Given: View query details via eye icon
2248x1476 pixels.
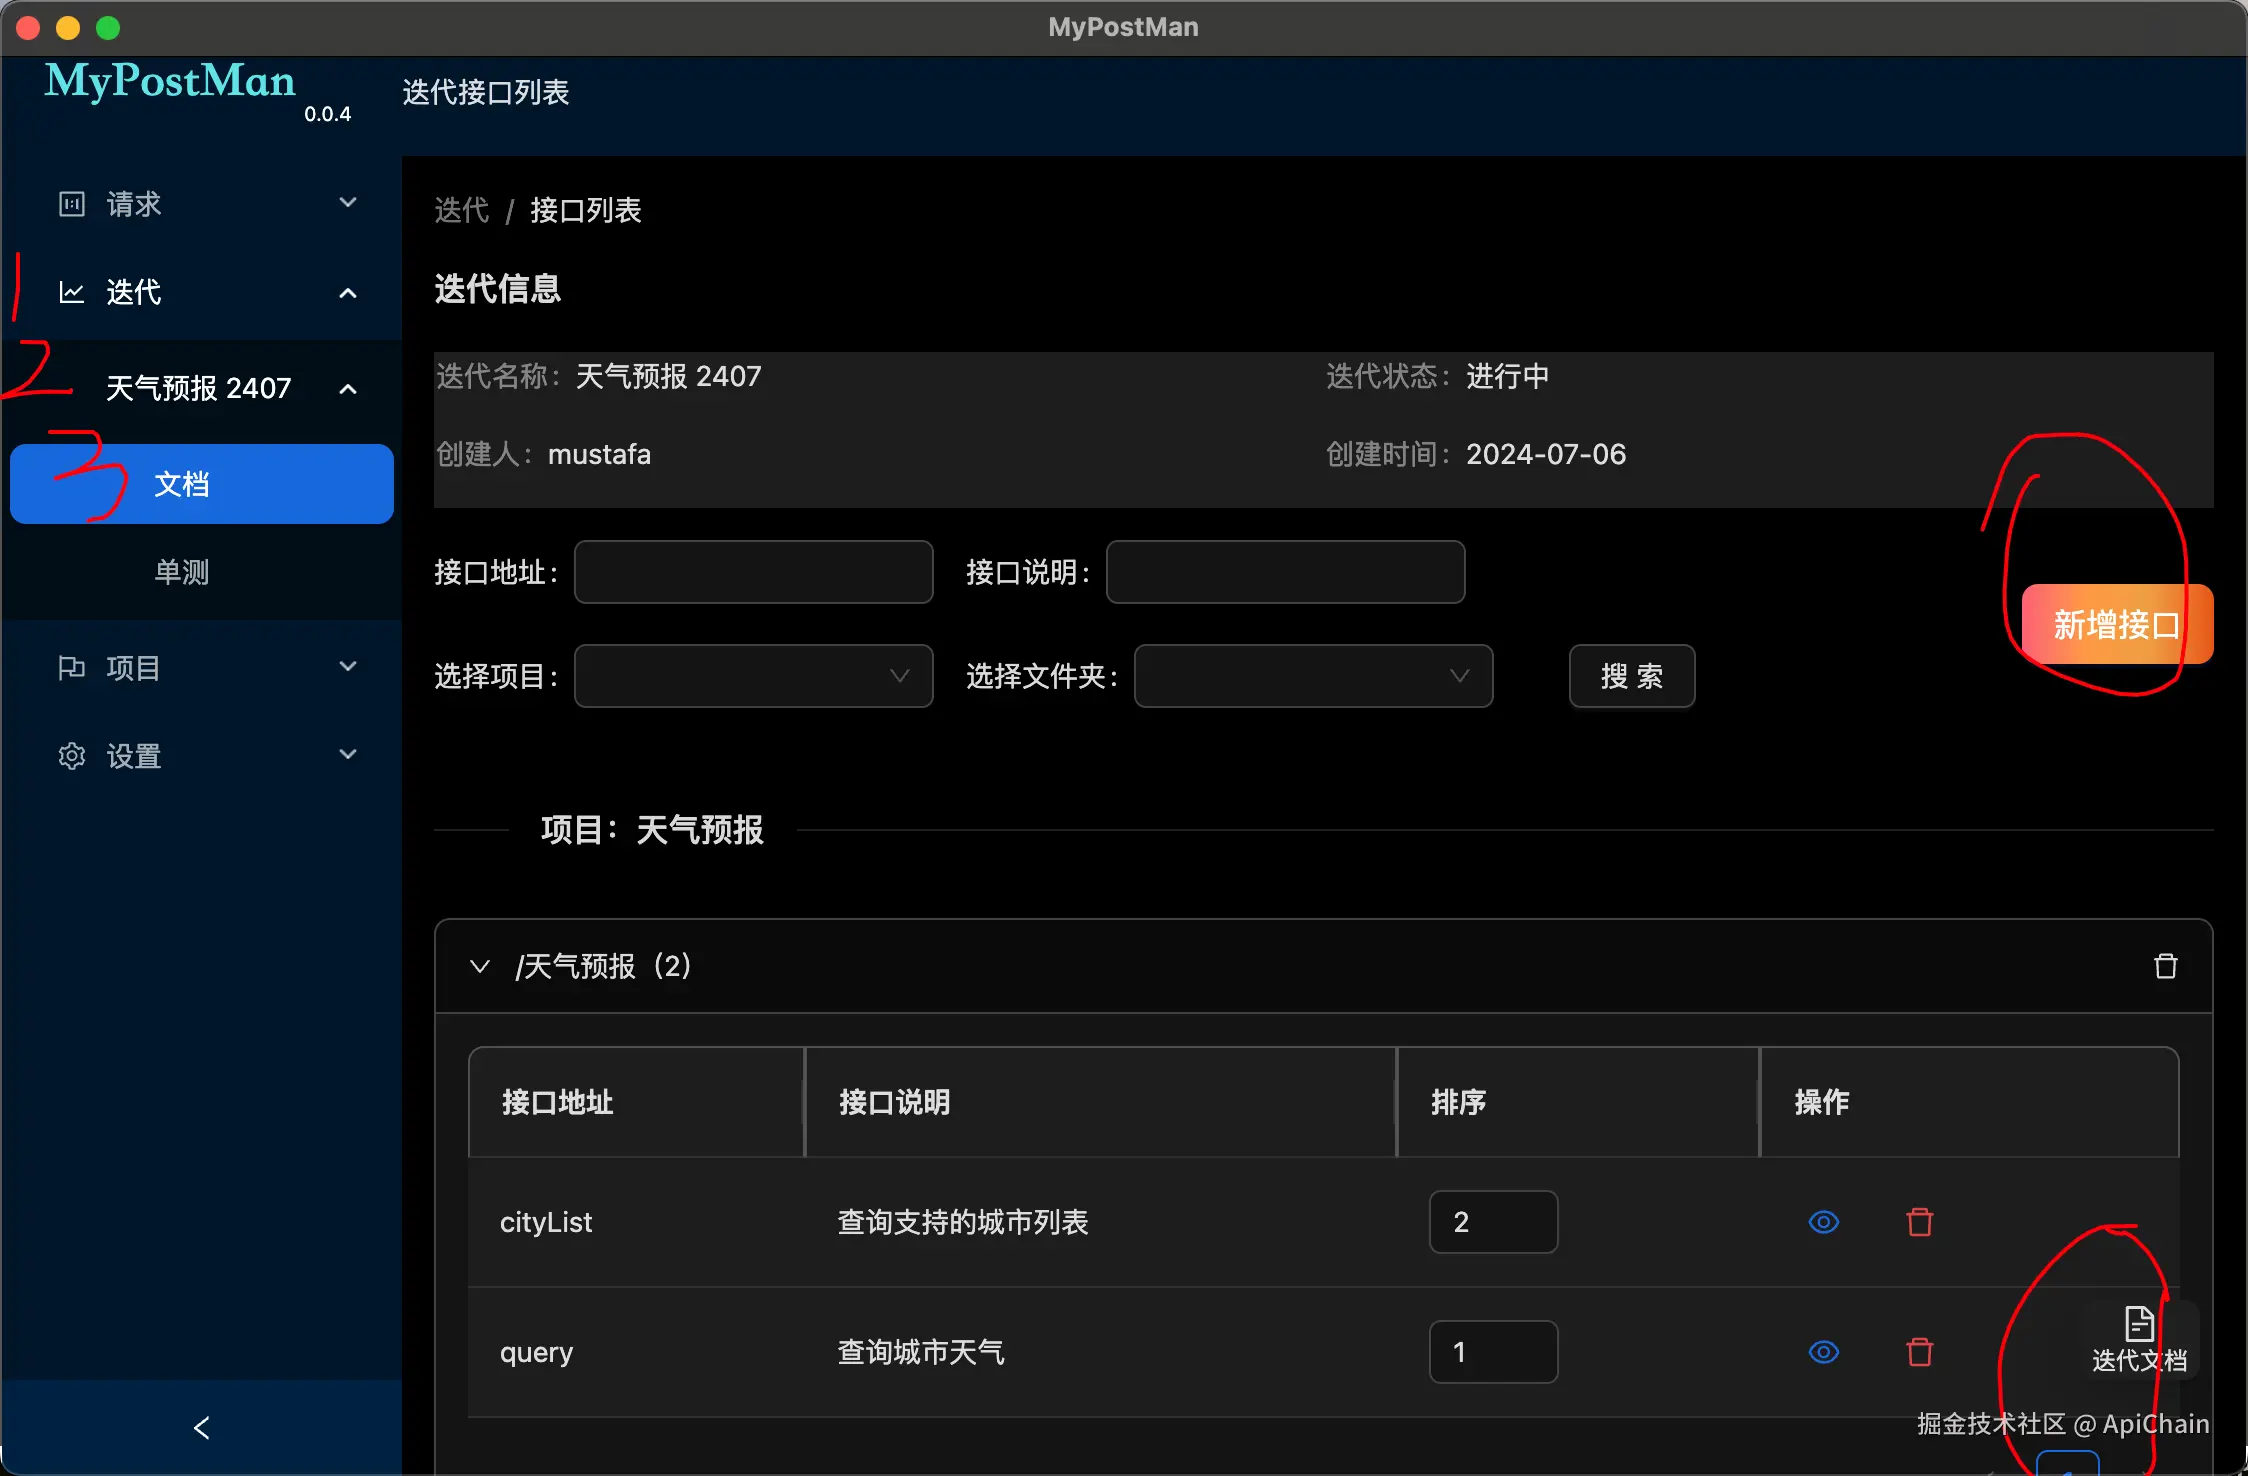Looking at the screenshot, I should pyautogui.click(x=1823, y=1352).
